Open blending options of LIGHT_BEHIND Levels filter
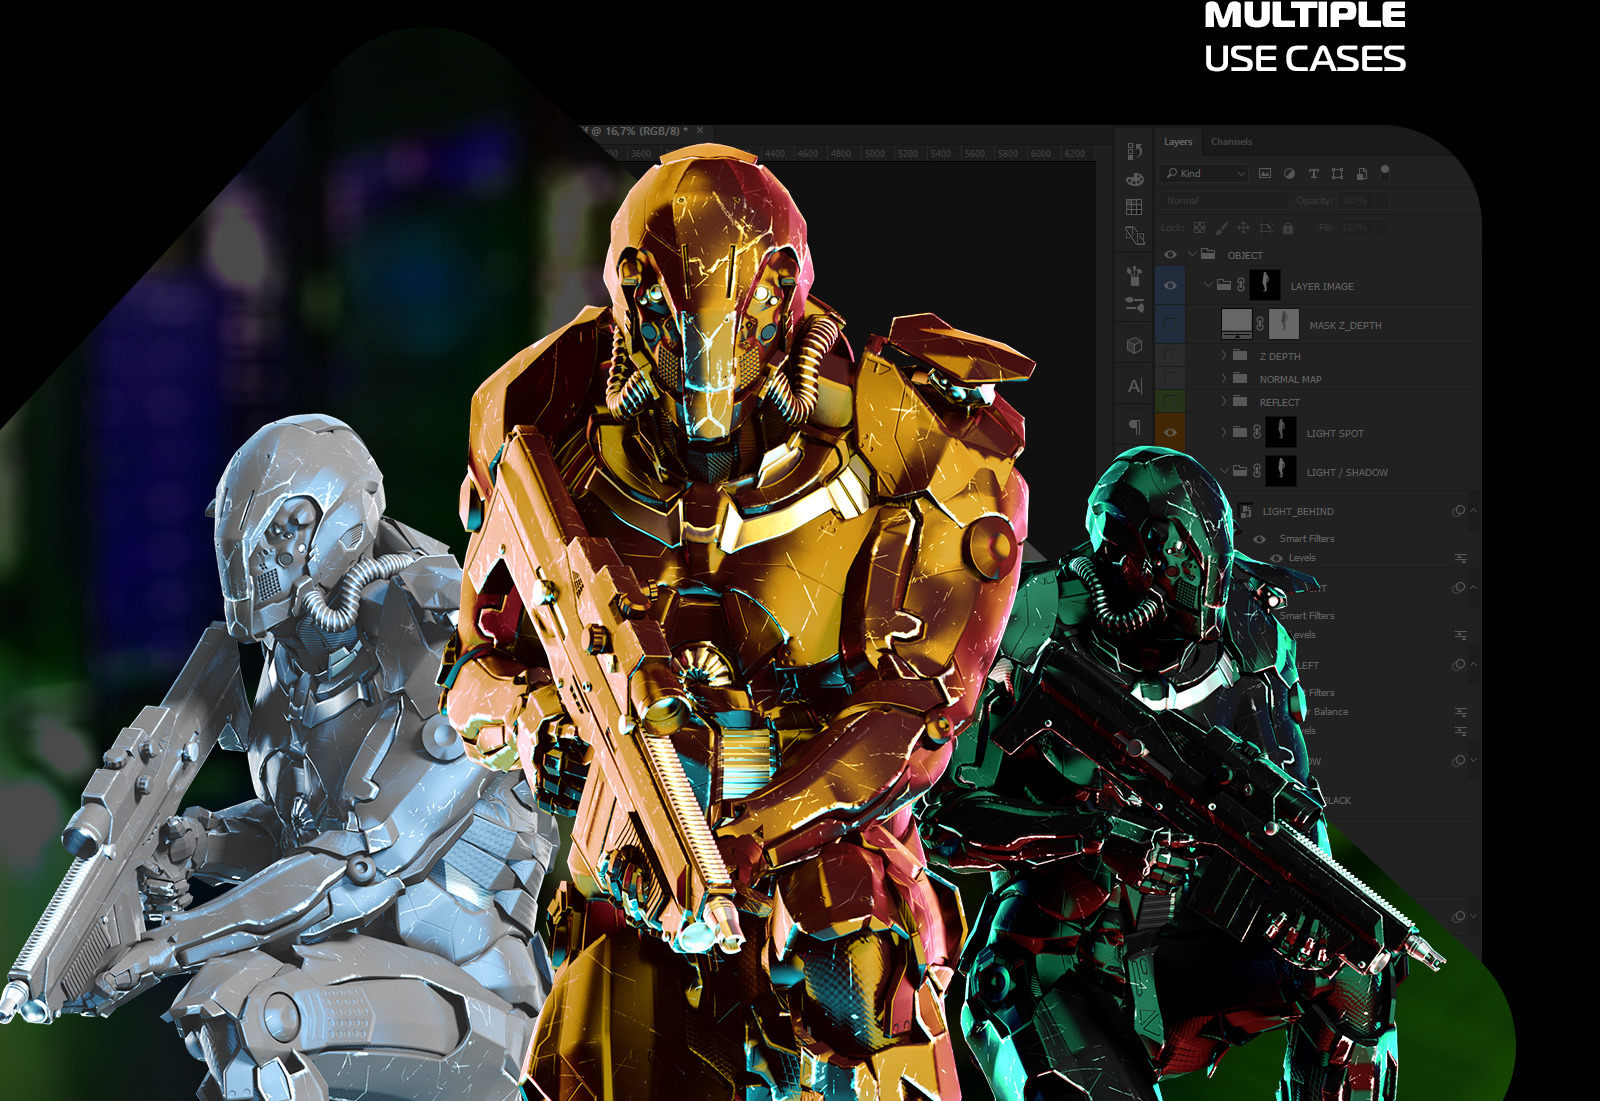 1461,558
